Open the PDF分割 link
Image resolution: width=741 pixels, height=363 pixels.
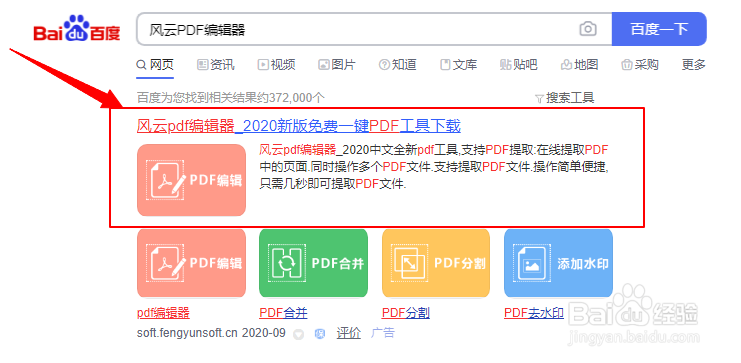click(x=405, y=313)
